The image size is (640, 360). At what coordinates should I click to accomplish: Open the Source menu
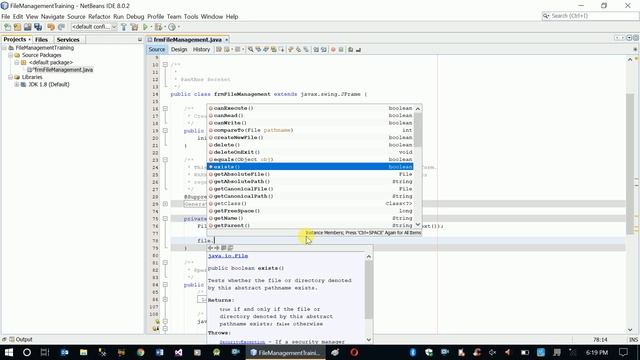(76, 17)
